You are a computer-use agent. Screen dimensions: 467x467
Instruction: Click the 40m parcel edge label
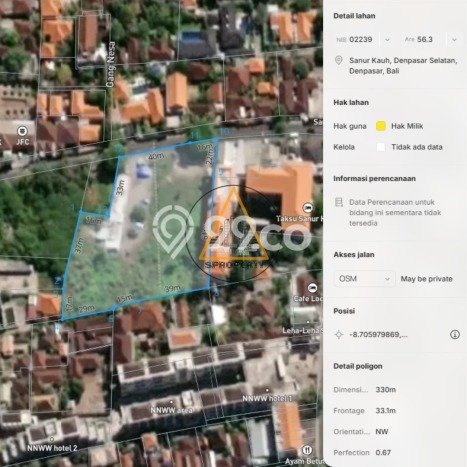[x=156, y=156]
